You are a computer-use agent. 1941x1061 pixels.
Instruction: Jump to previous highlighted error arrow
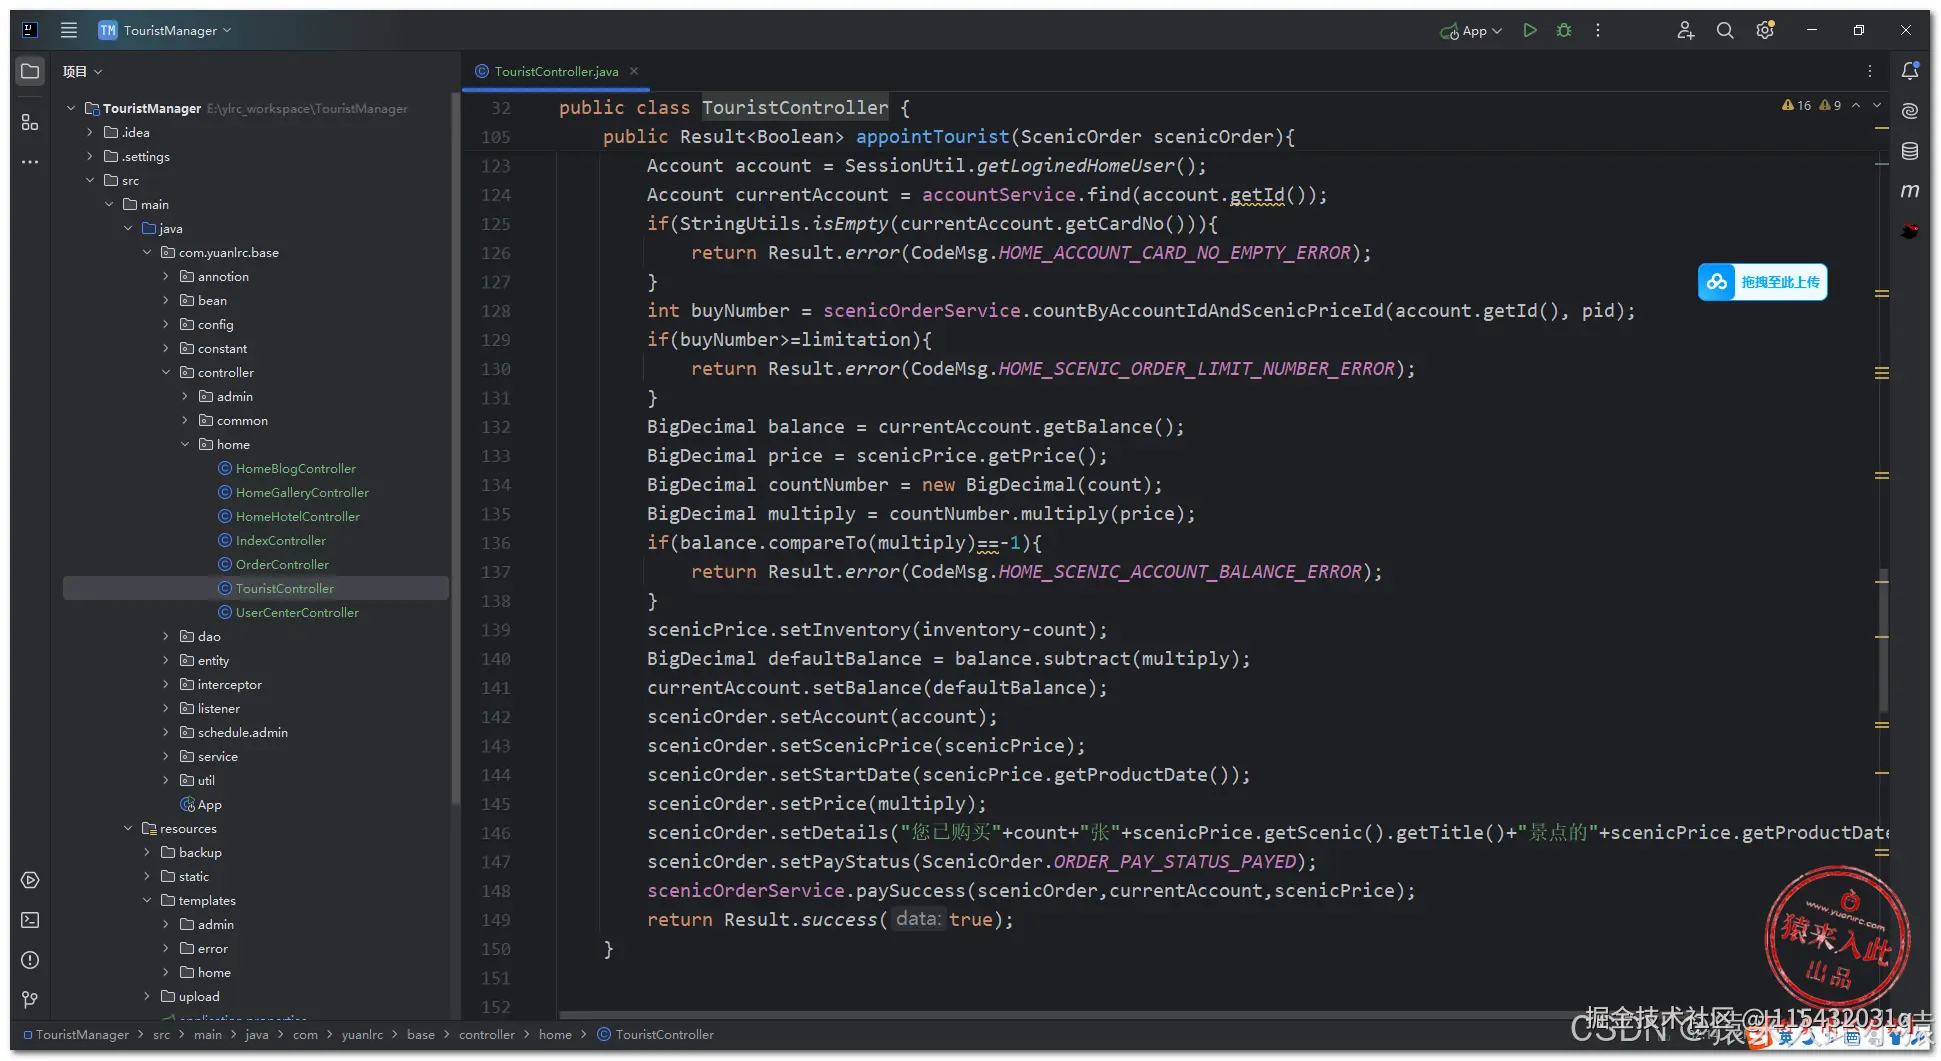[x=1856, y=105]
